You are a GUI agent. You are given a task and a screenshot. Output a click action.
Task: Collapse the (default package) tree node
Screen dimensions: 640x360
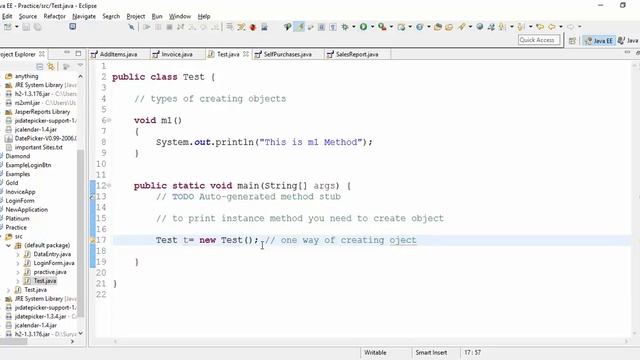(8, 245)
